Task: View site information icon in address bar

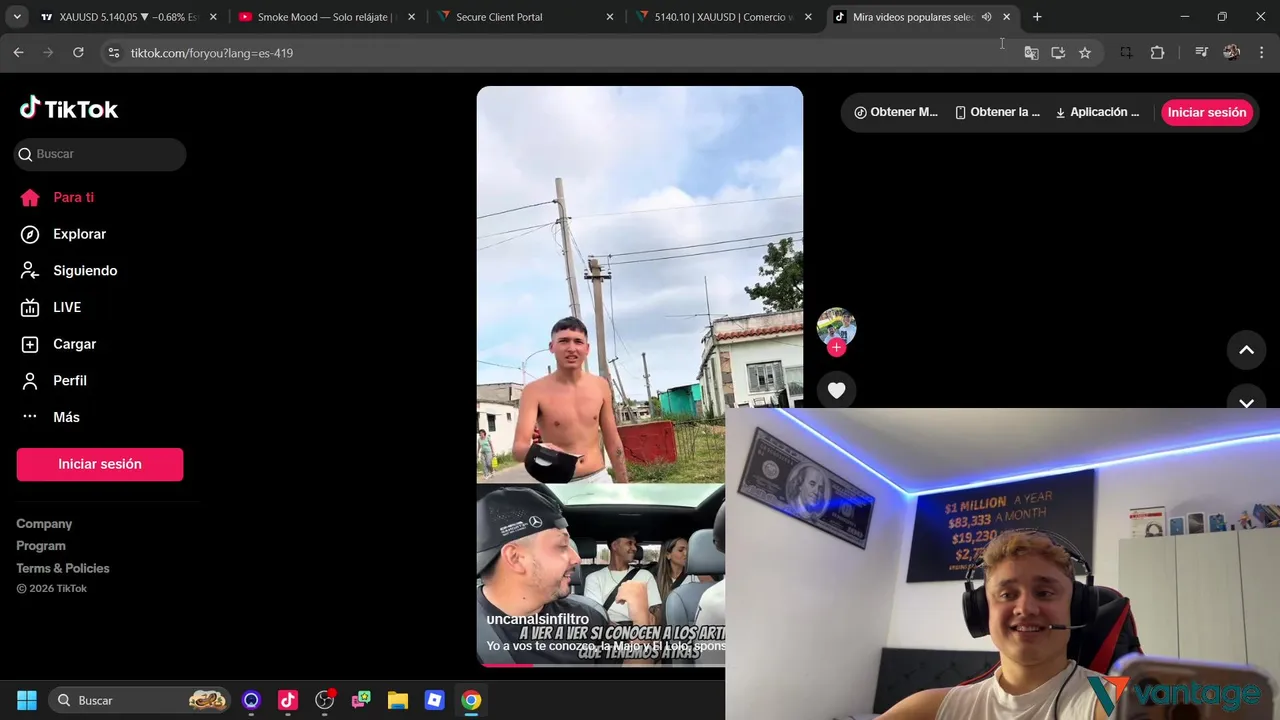Action: pyautogui.click(x=113, y=53)
